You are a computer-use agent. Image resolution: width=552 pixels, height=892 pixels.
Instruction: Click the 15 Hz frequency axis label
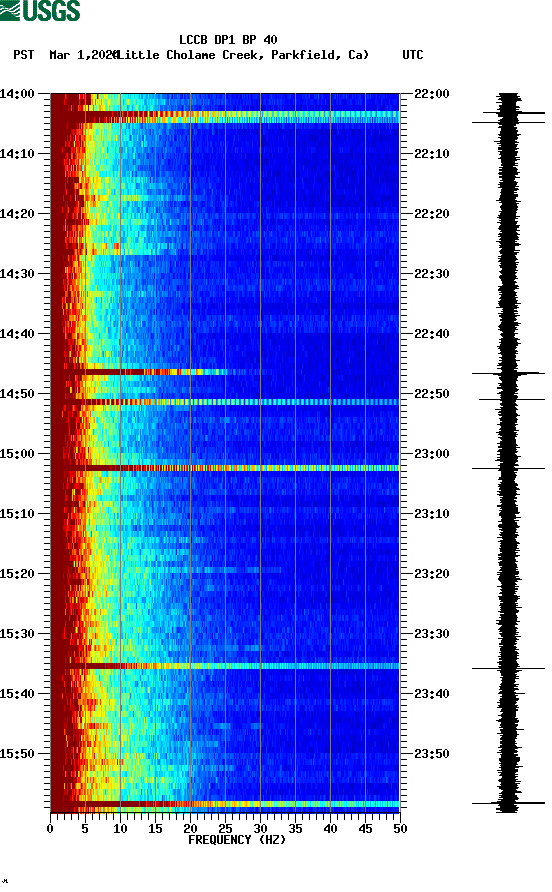tap(155, 829)
